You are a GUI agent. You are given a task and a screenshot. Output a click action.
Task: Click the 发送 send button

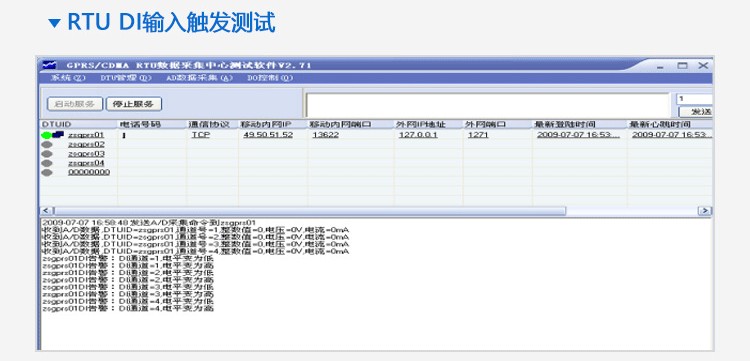point(695,112)
